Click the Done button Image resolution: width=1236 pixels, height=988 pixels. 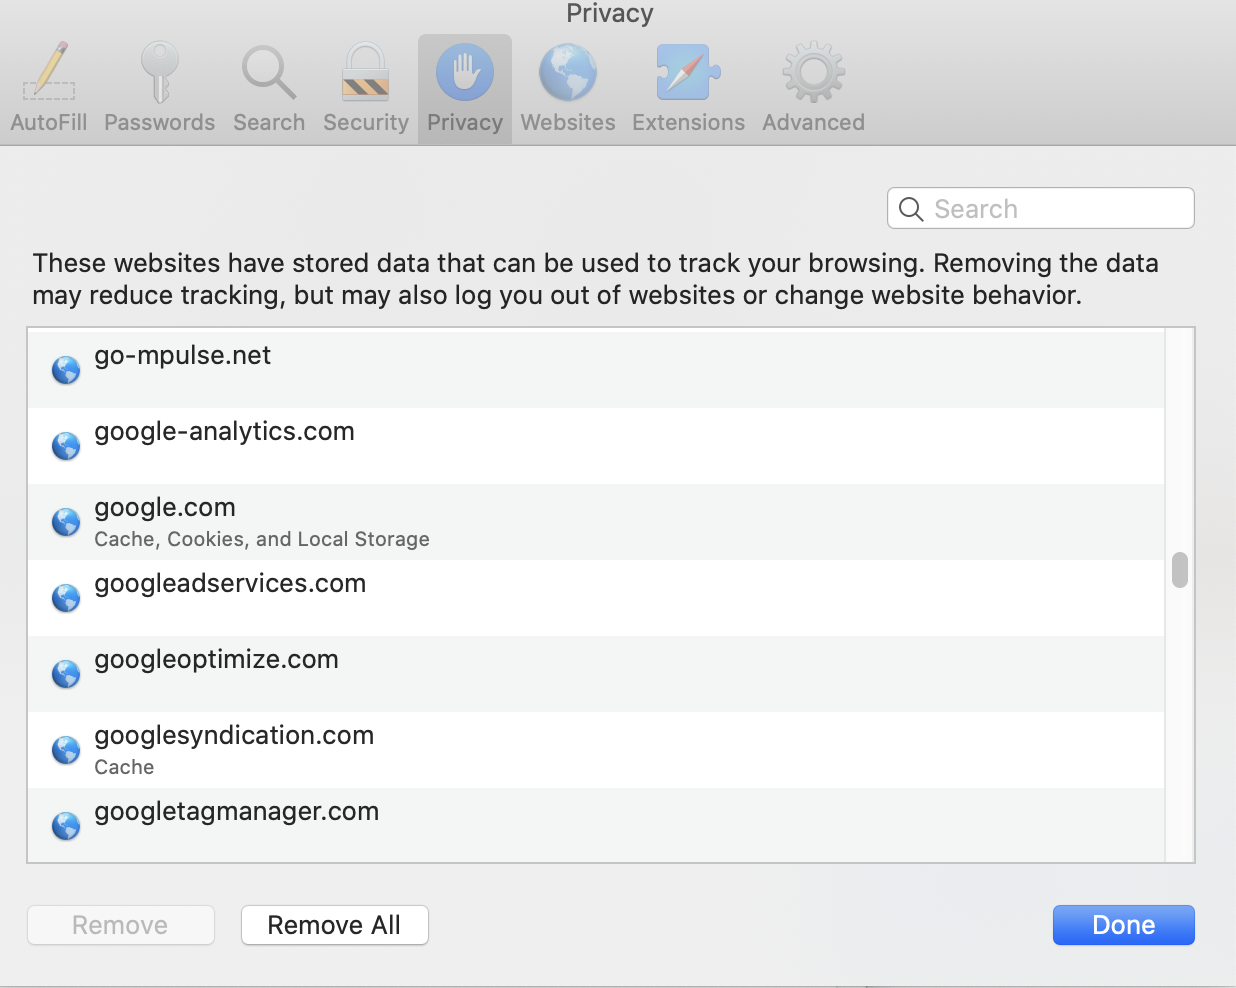1124,925
